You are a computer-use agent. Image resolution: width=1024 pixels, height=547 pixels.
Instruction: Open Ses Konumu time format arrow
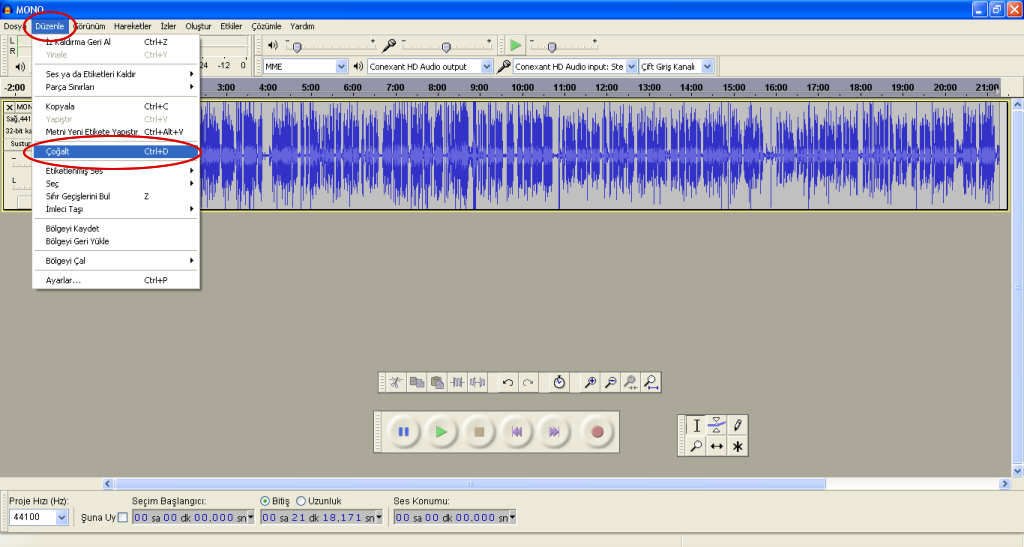click(x=513, y=518)
